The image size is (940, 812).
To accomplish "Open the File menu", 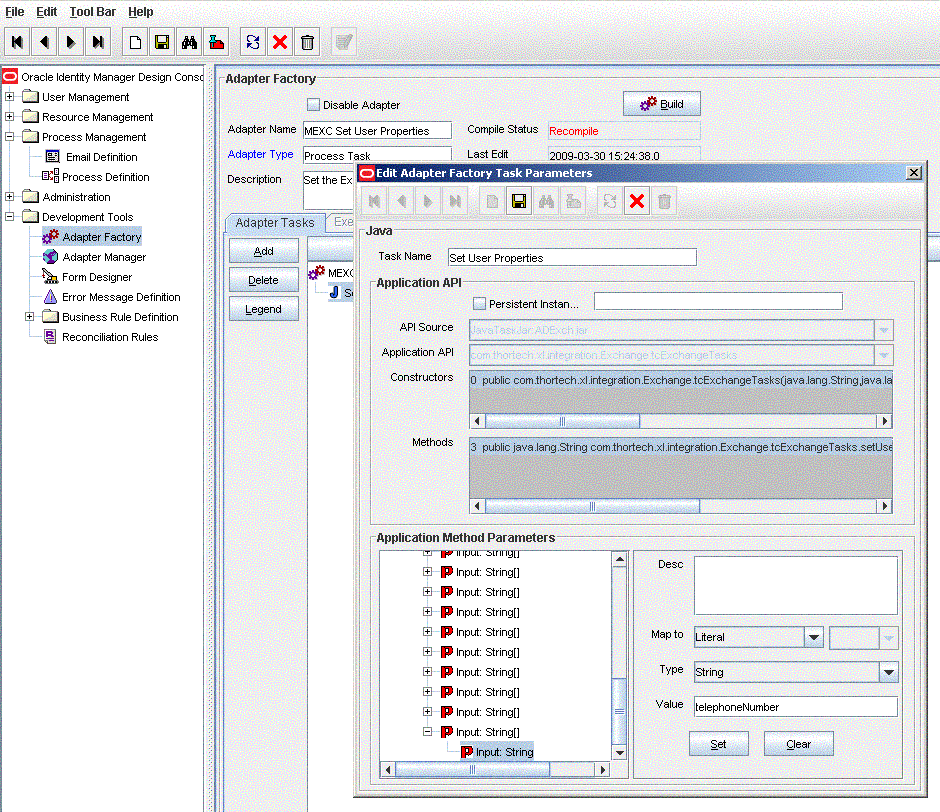I will pos(14,11).
